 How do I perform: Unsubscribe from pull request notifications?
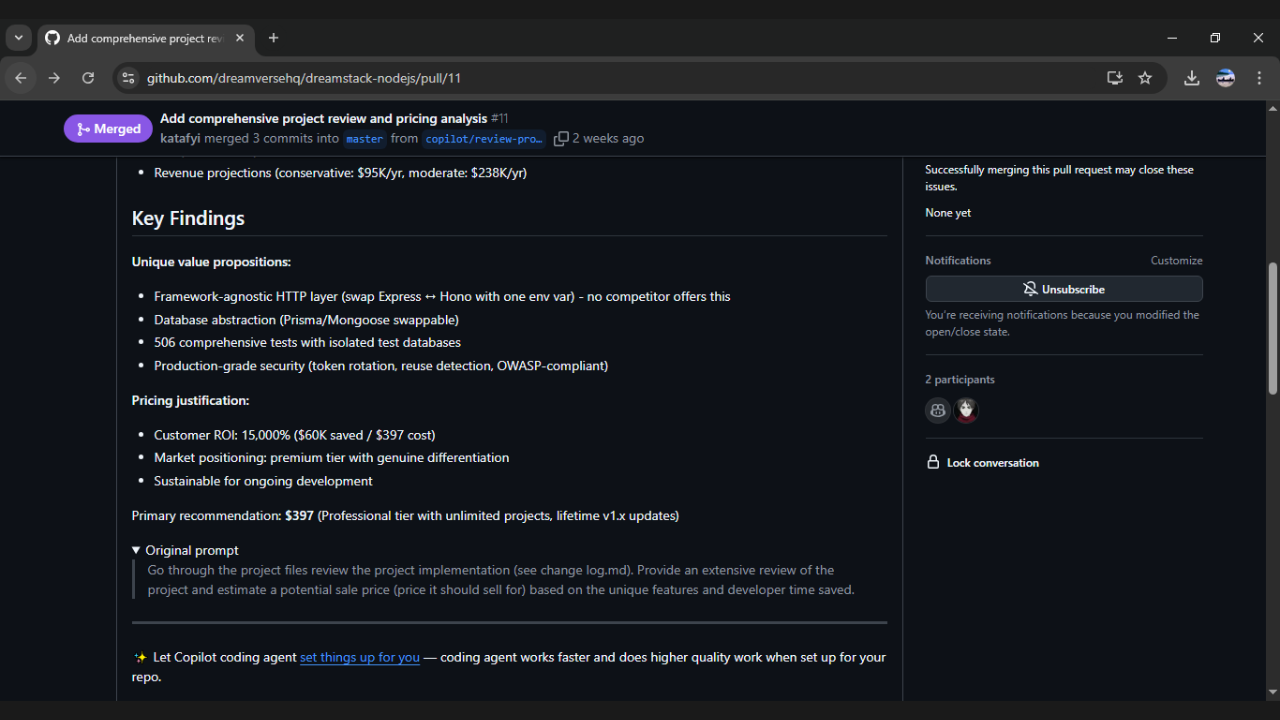click(x=1063, y=289)
